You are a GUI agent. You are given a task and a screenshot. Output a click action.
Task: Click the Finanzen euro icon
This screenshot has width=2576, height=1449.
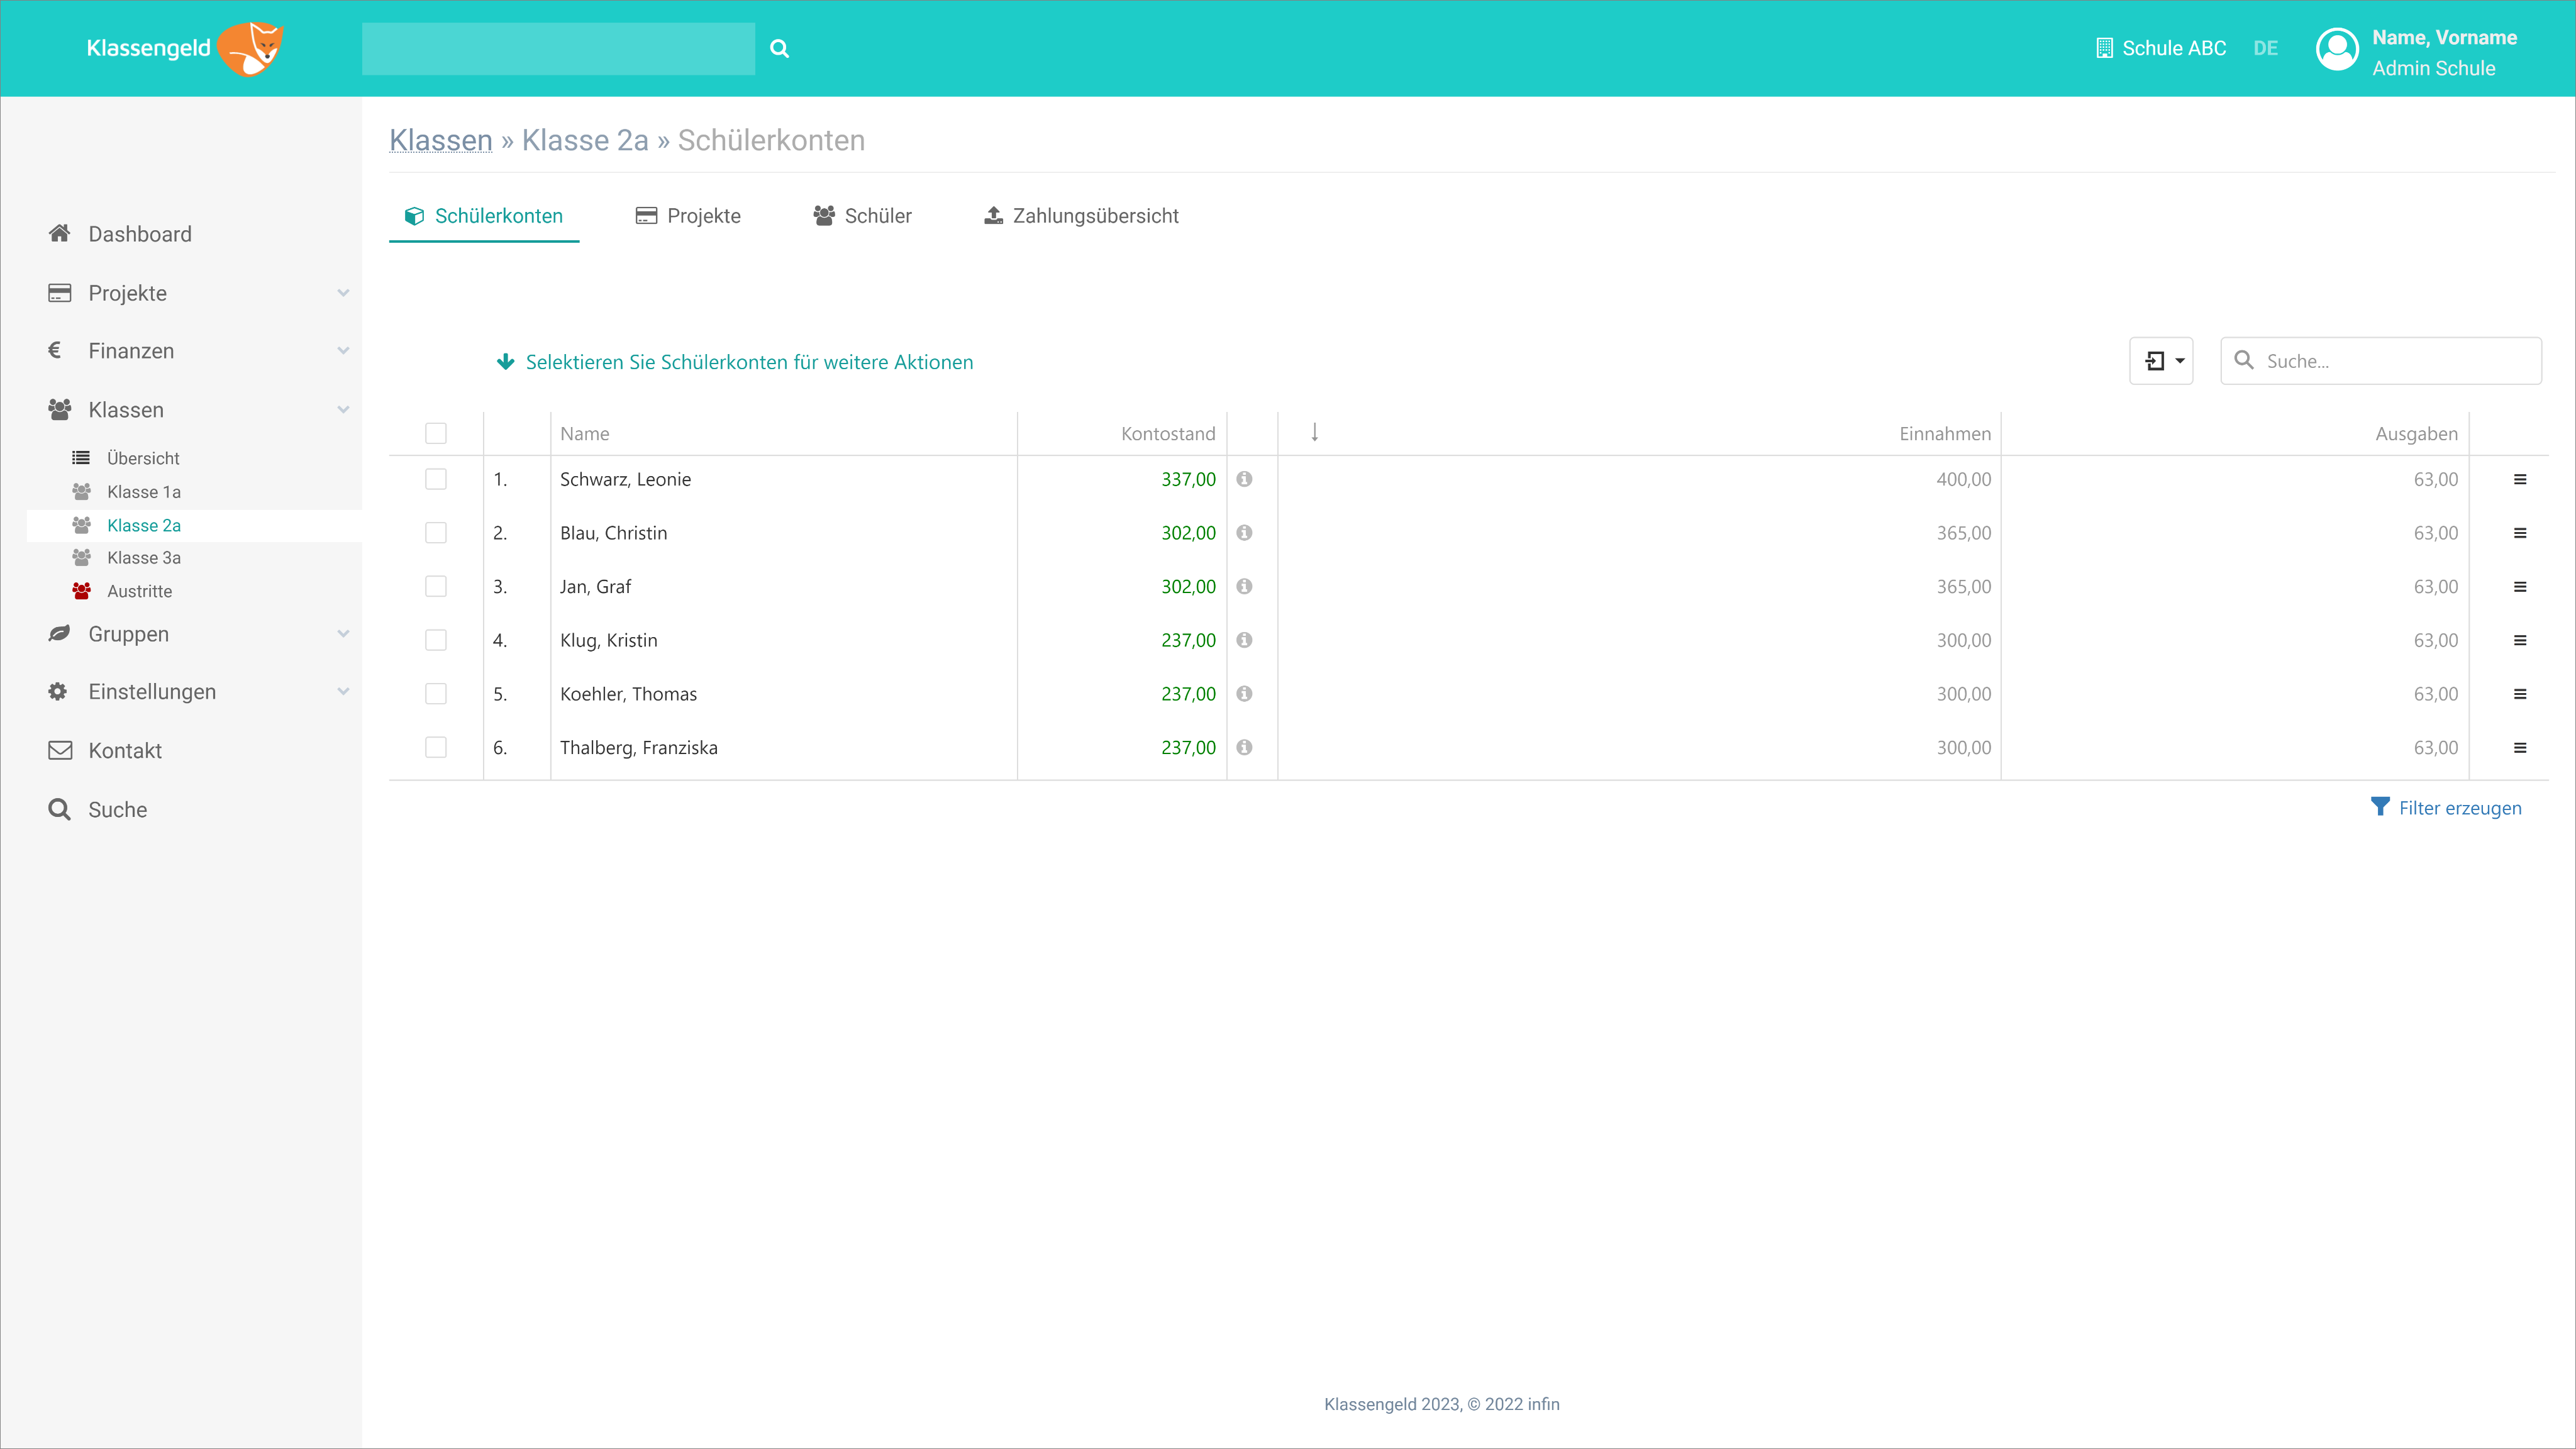pos(55,350)
